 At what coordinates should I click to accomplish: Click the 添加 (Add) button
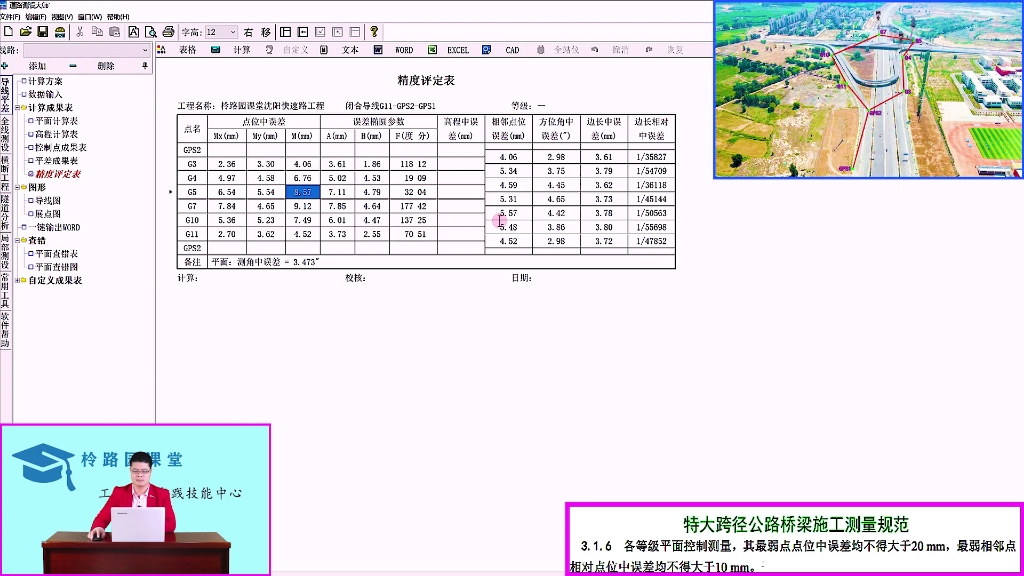38,67
